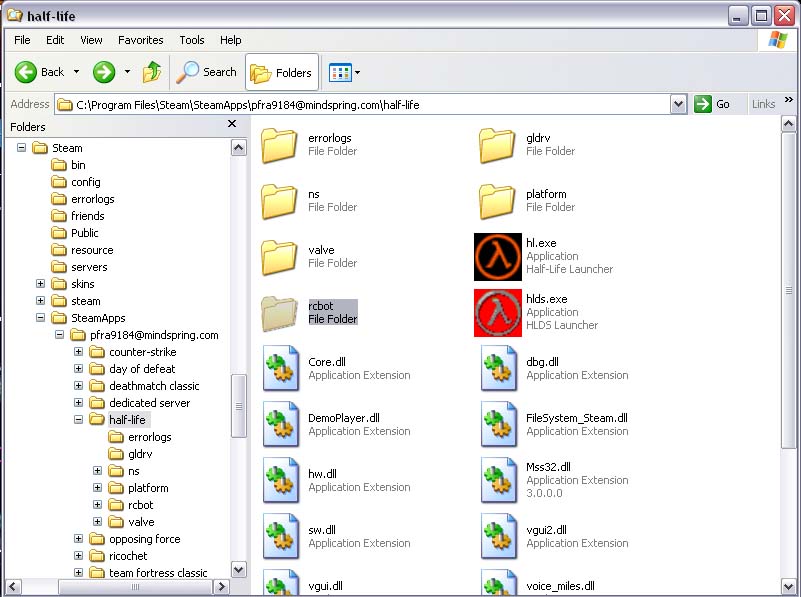The height and width of the screenshot is (597, 801).
Task: Collapse the SteamApps tree node
Action: pos(40,318)
